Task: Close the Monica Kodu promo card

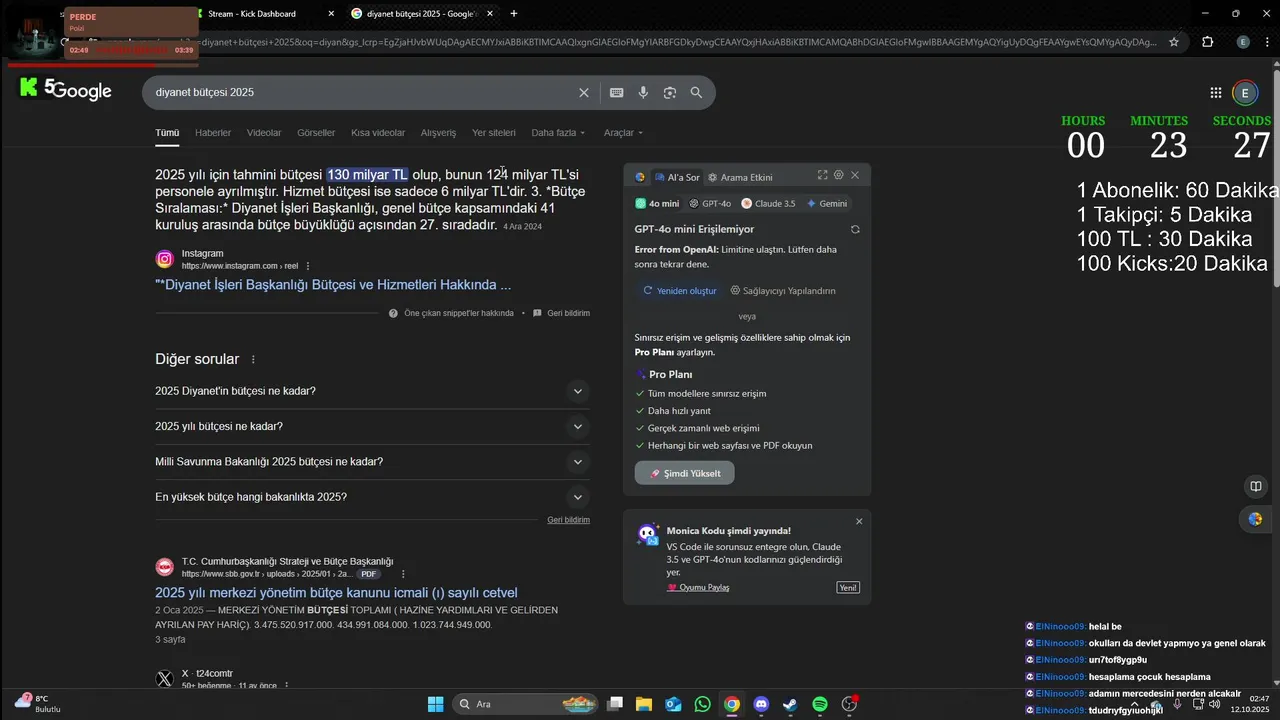Action: pos(859,521)
